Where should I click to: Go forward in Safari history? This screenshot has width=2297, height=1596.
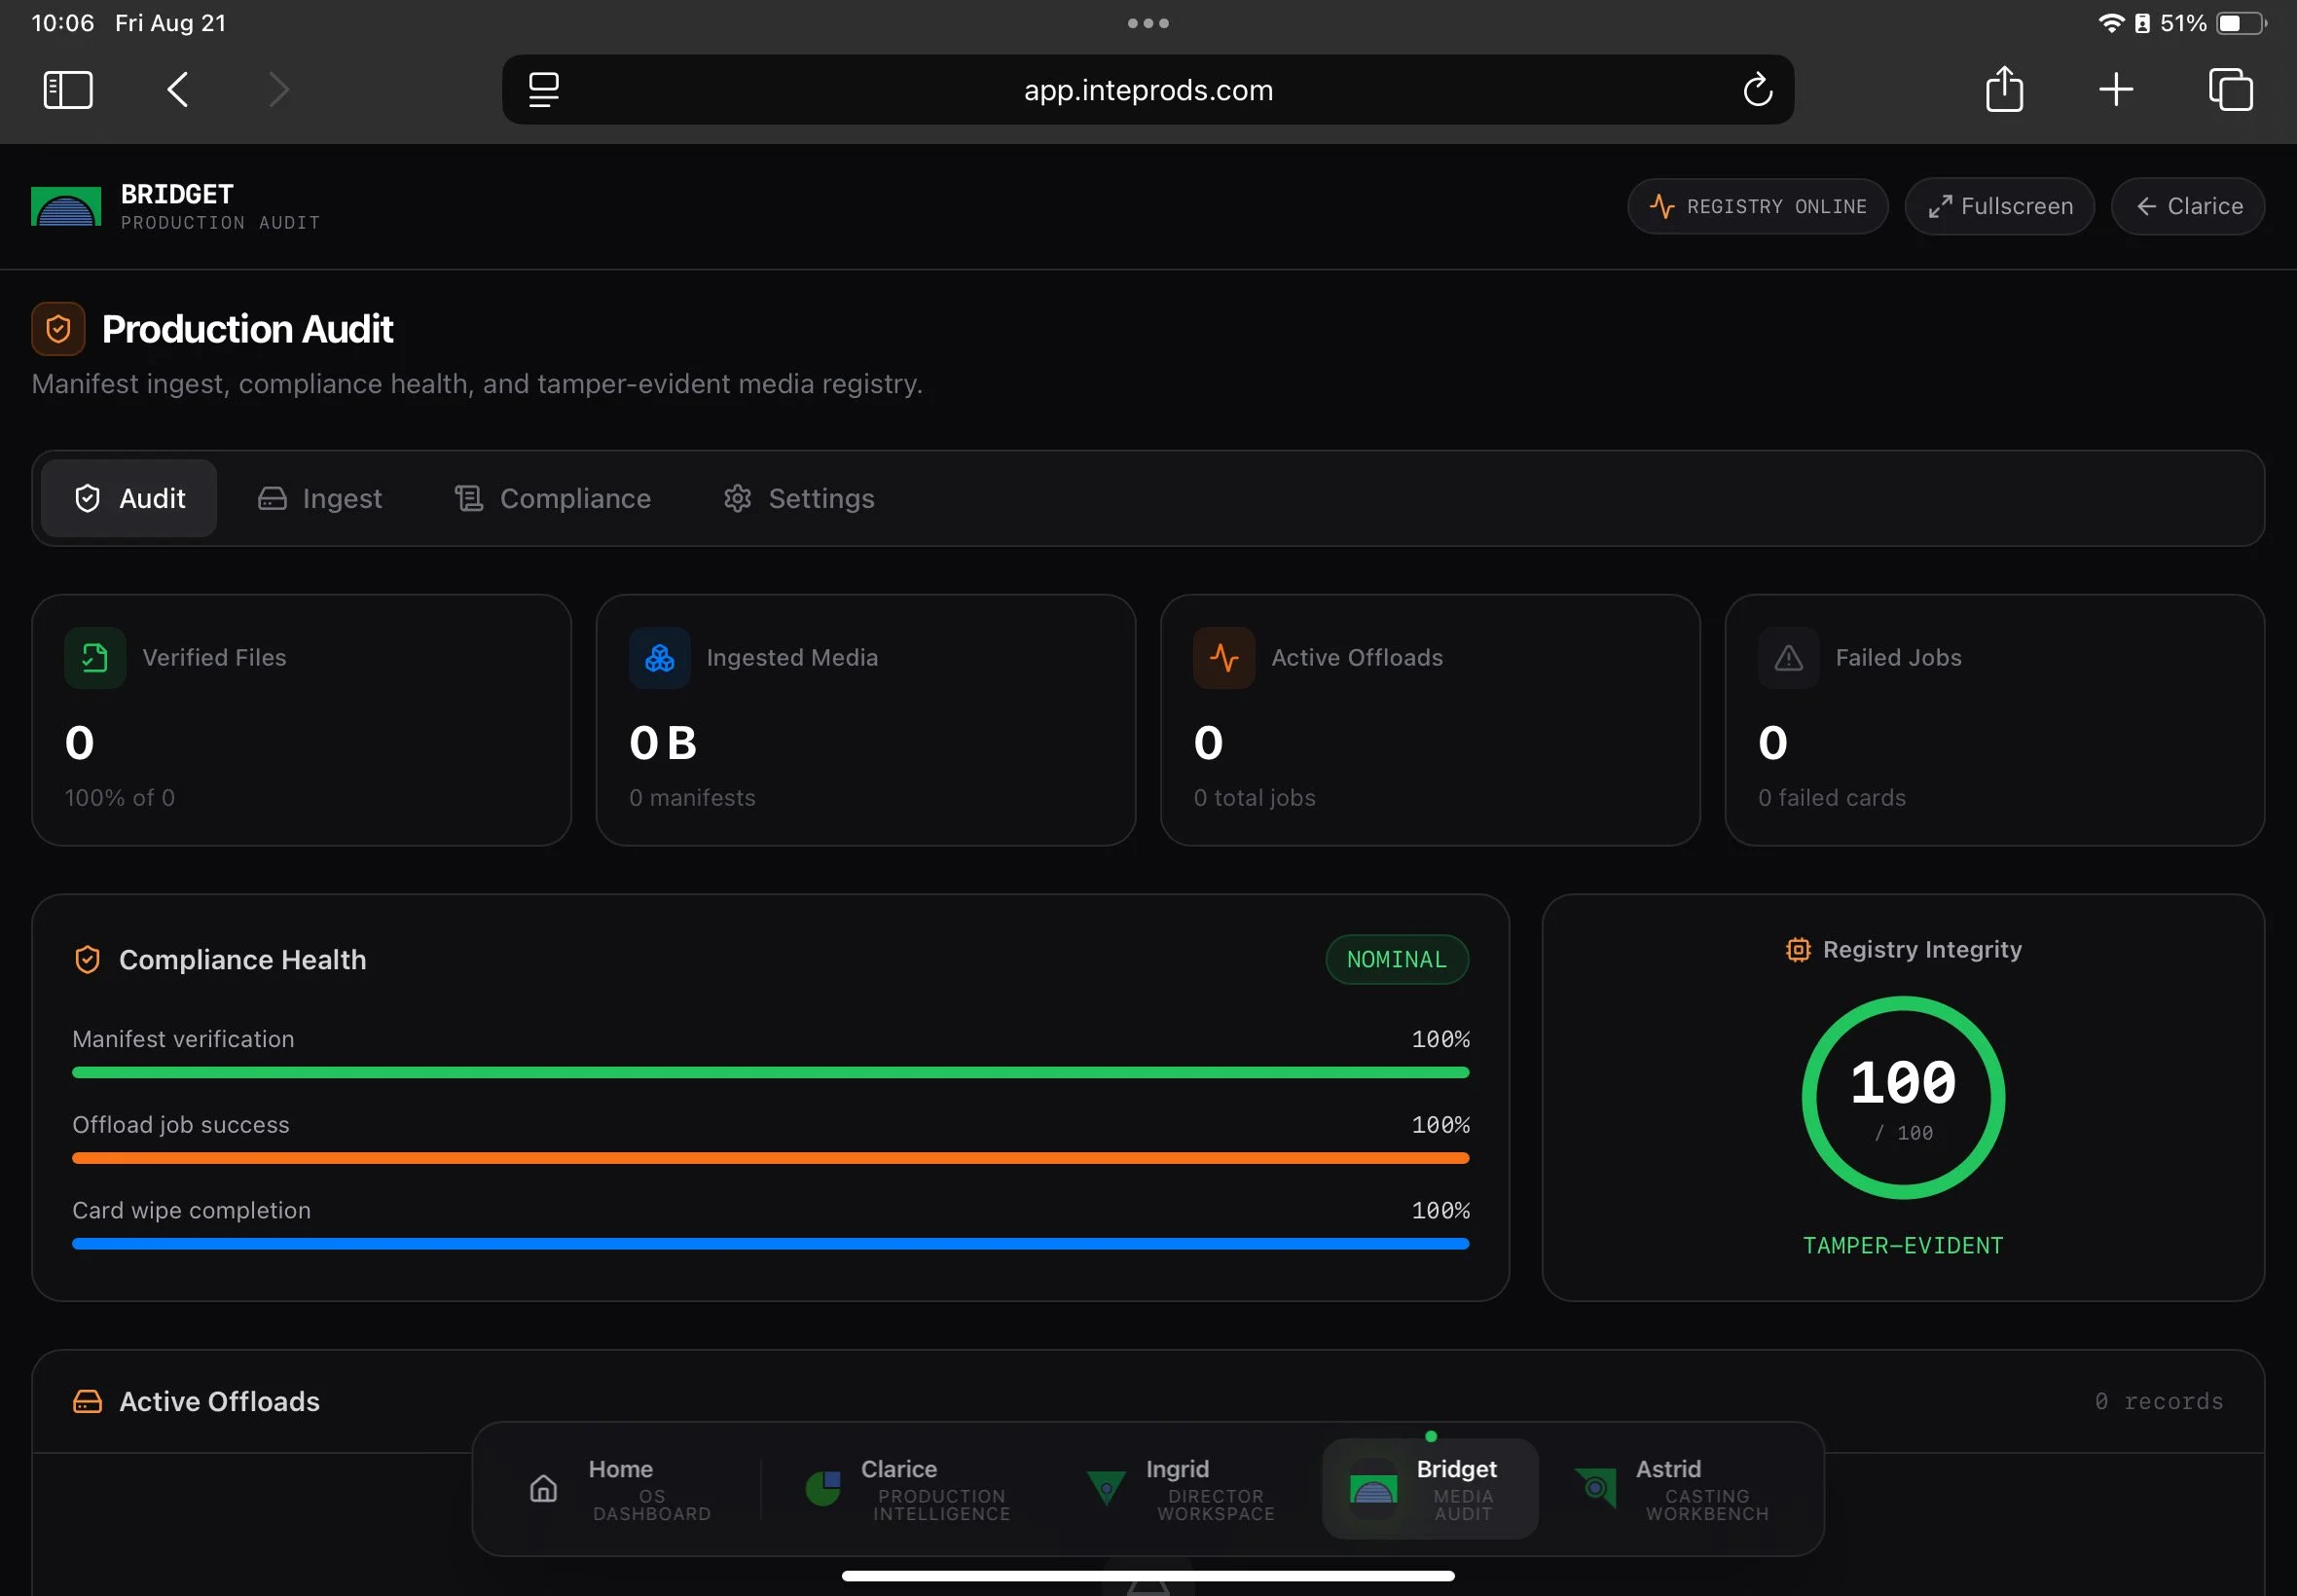pos(279,90)
